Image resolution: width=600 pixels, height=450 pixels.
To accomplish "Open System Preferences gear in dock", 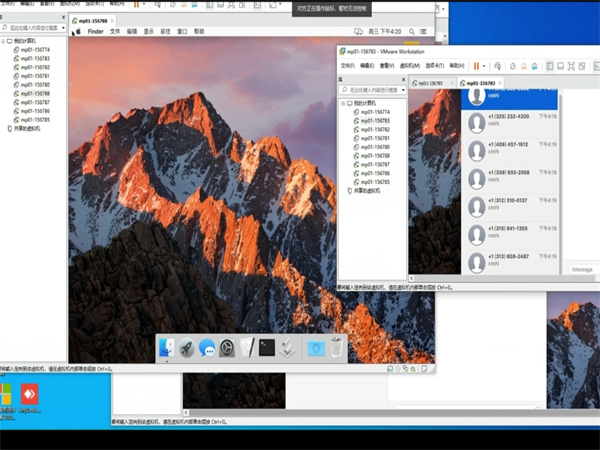I will 228,348.
